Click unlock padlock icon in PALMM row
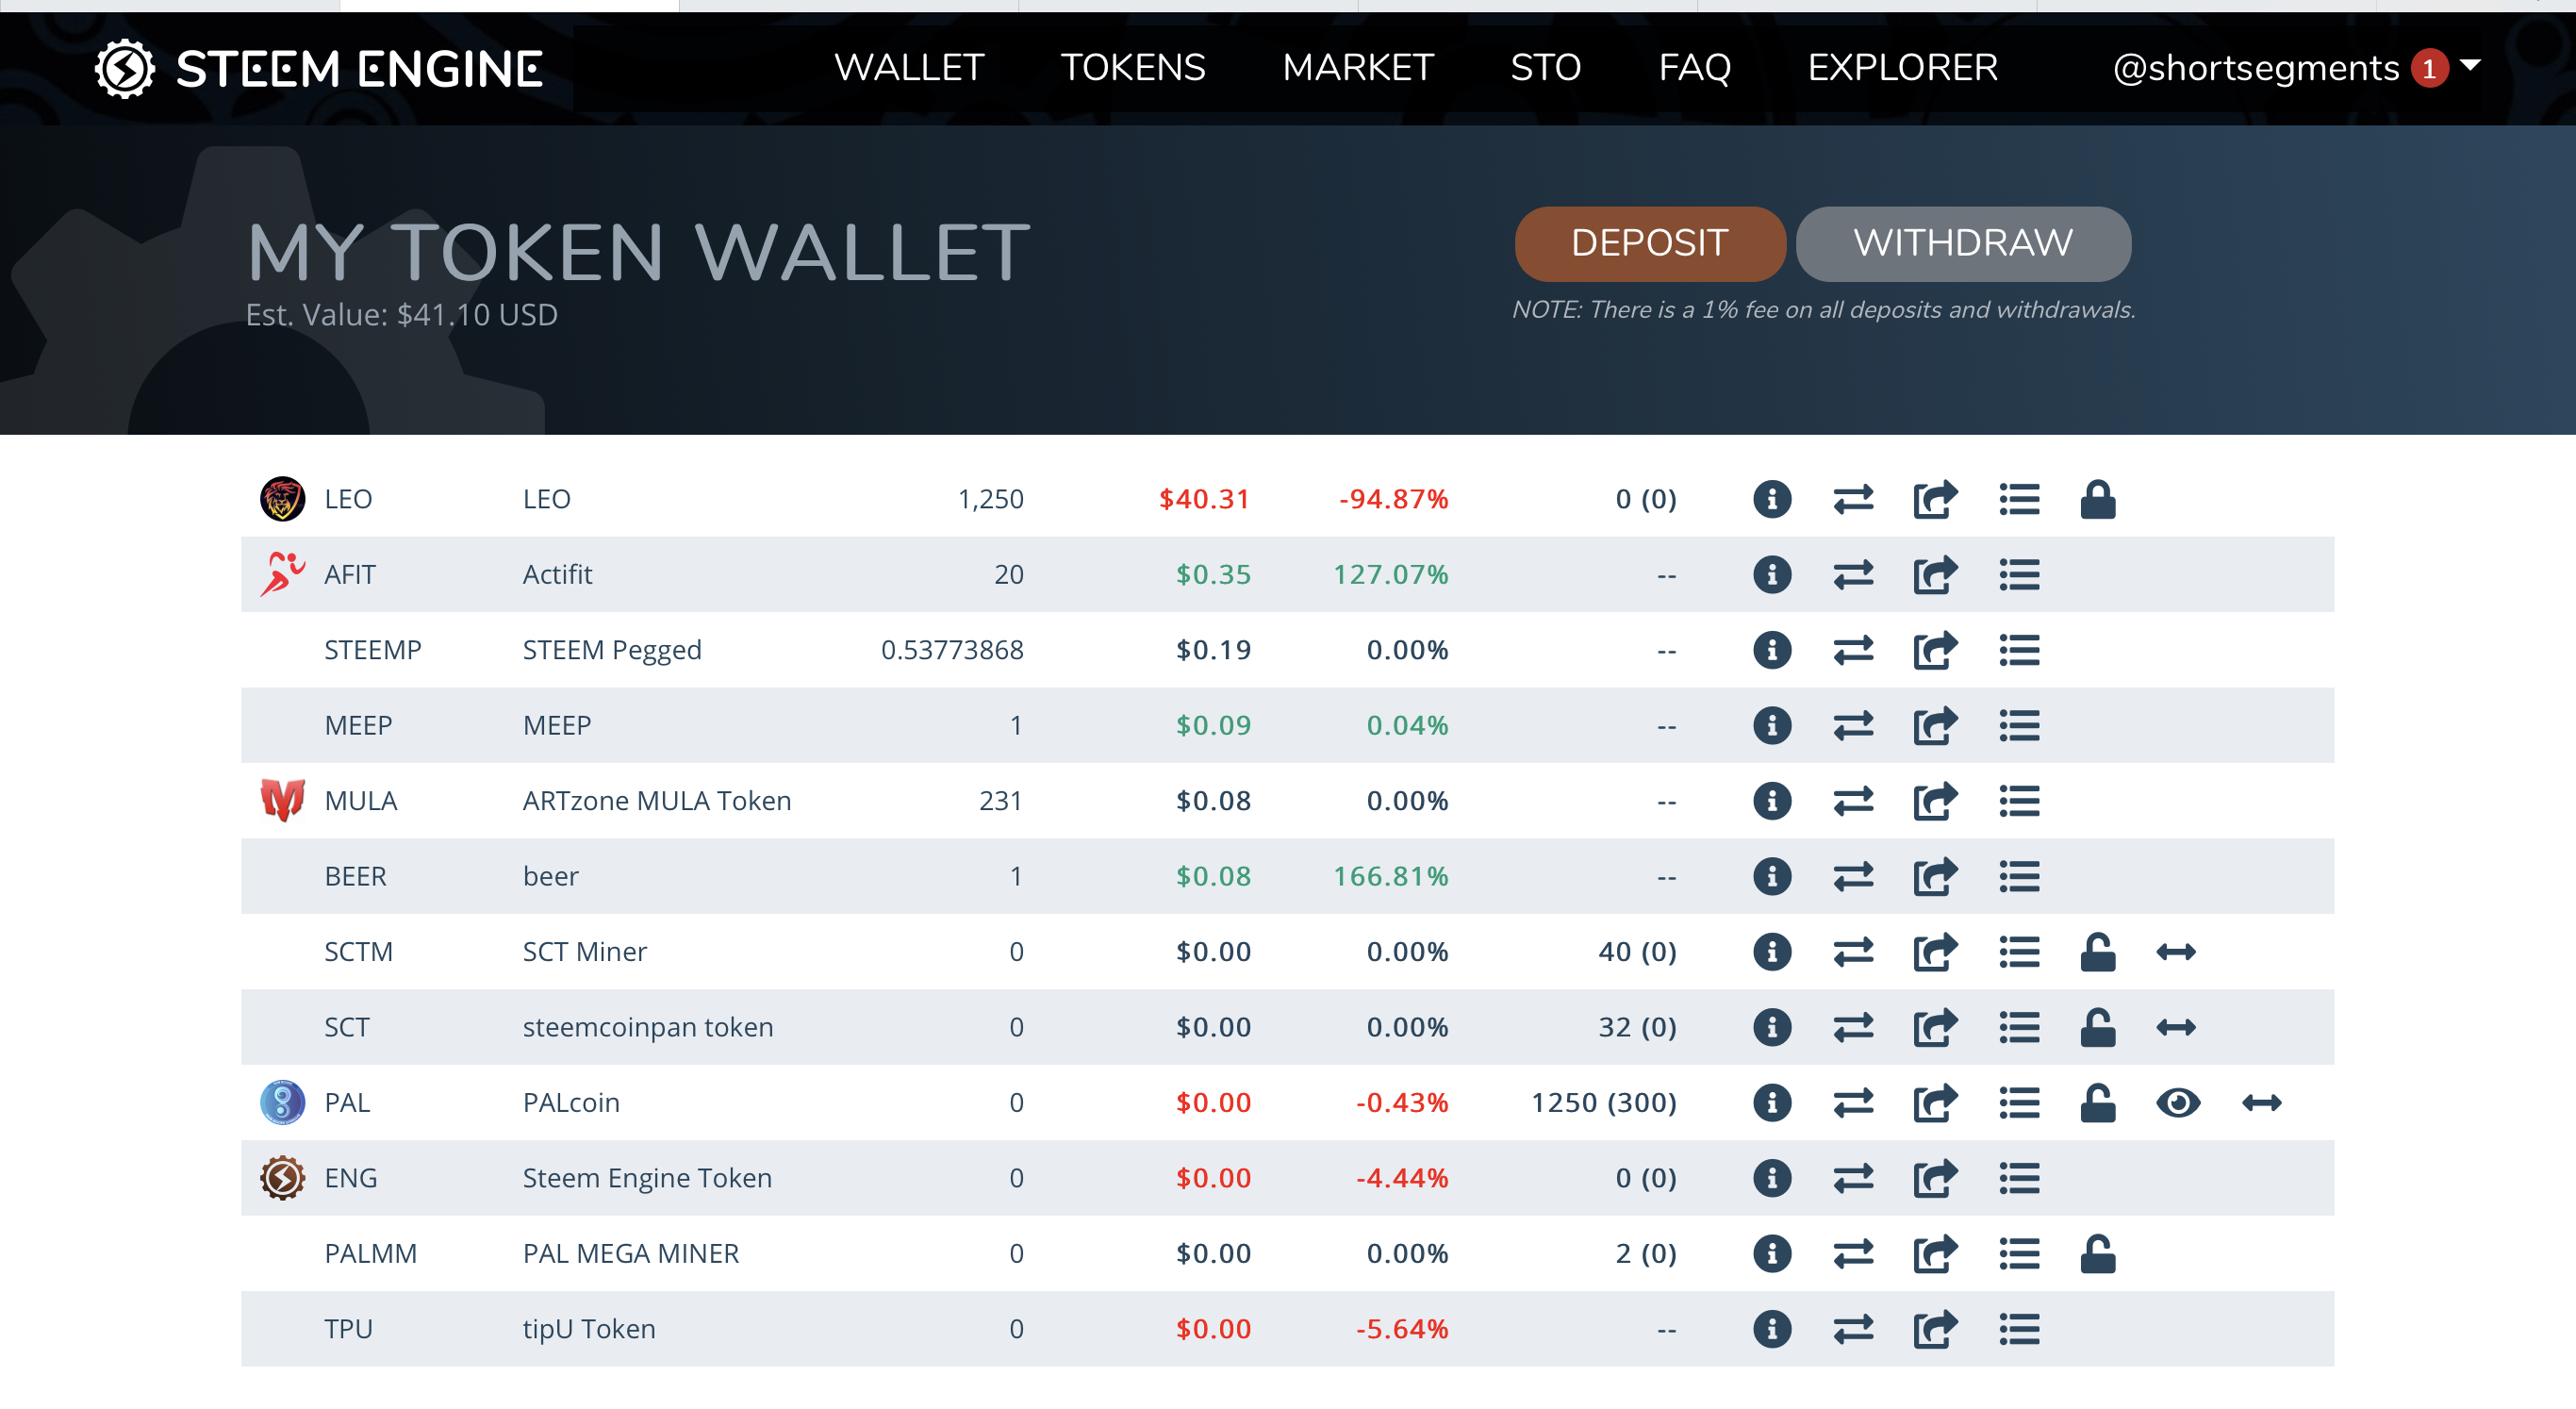This screenshot has width=2576, height=1409. [x=2097, y=1253]
